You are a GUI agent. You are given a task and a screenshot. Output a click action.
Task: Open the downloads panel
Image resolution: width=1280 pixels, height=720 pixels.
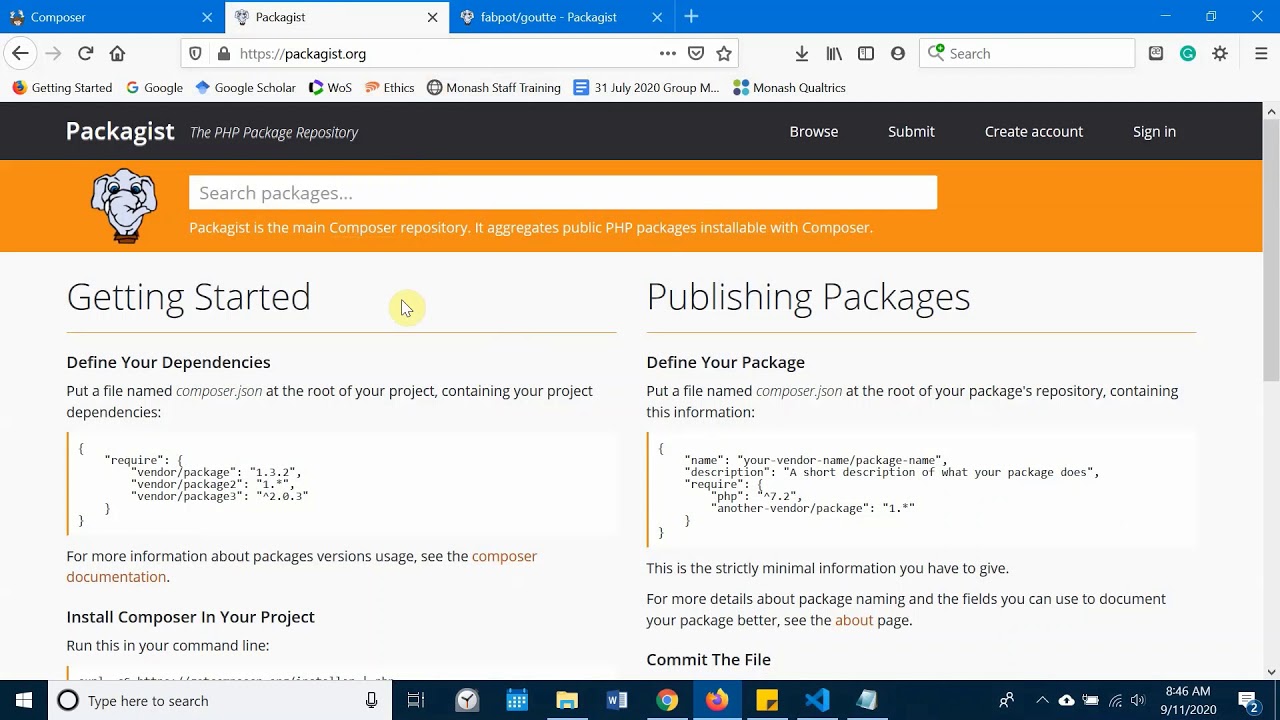[x=801, y=53]
